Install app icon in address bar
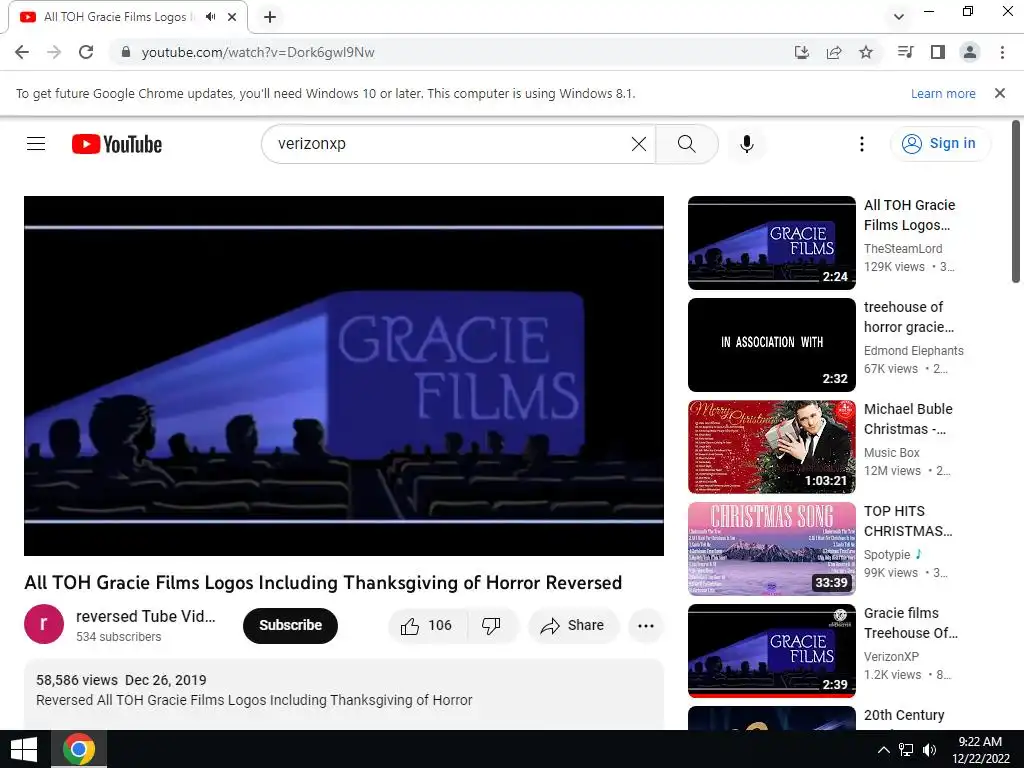Image resolution: width=1024 pixels, height=768 pixels. [x=802, y=52]
